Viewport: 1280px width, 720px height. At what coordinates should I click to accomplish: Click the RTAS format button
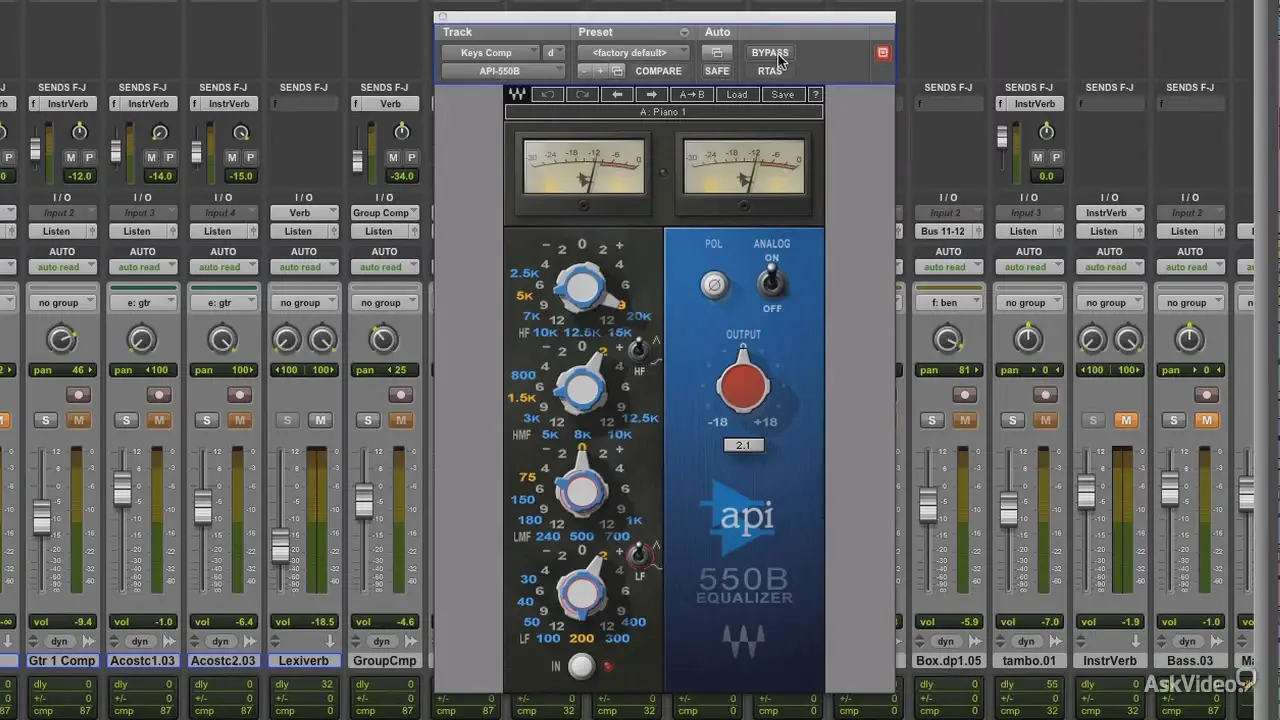click(770, 71)
